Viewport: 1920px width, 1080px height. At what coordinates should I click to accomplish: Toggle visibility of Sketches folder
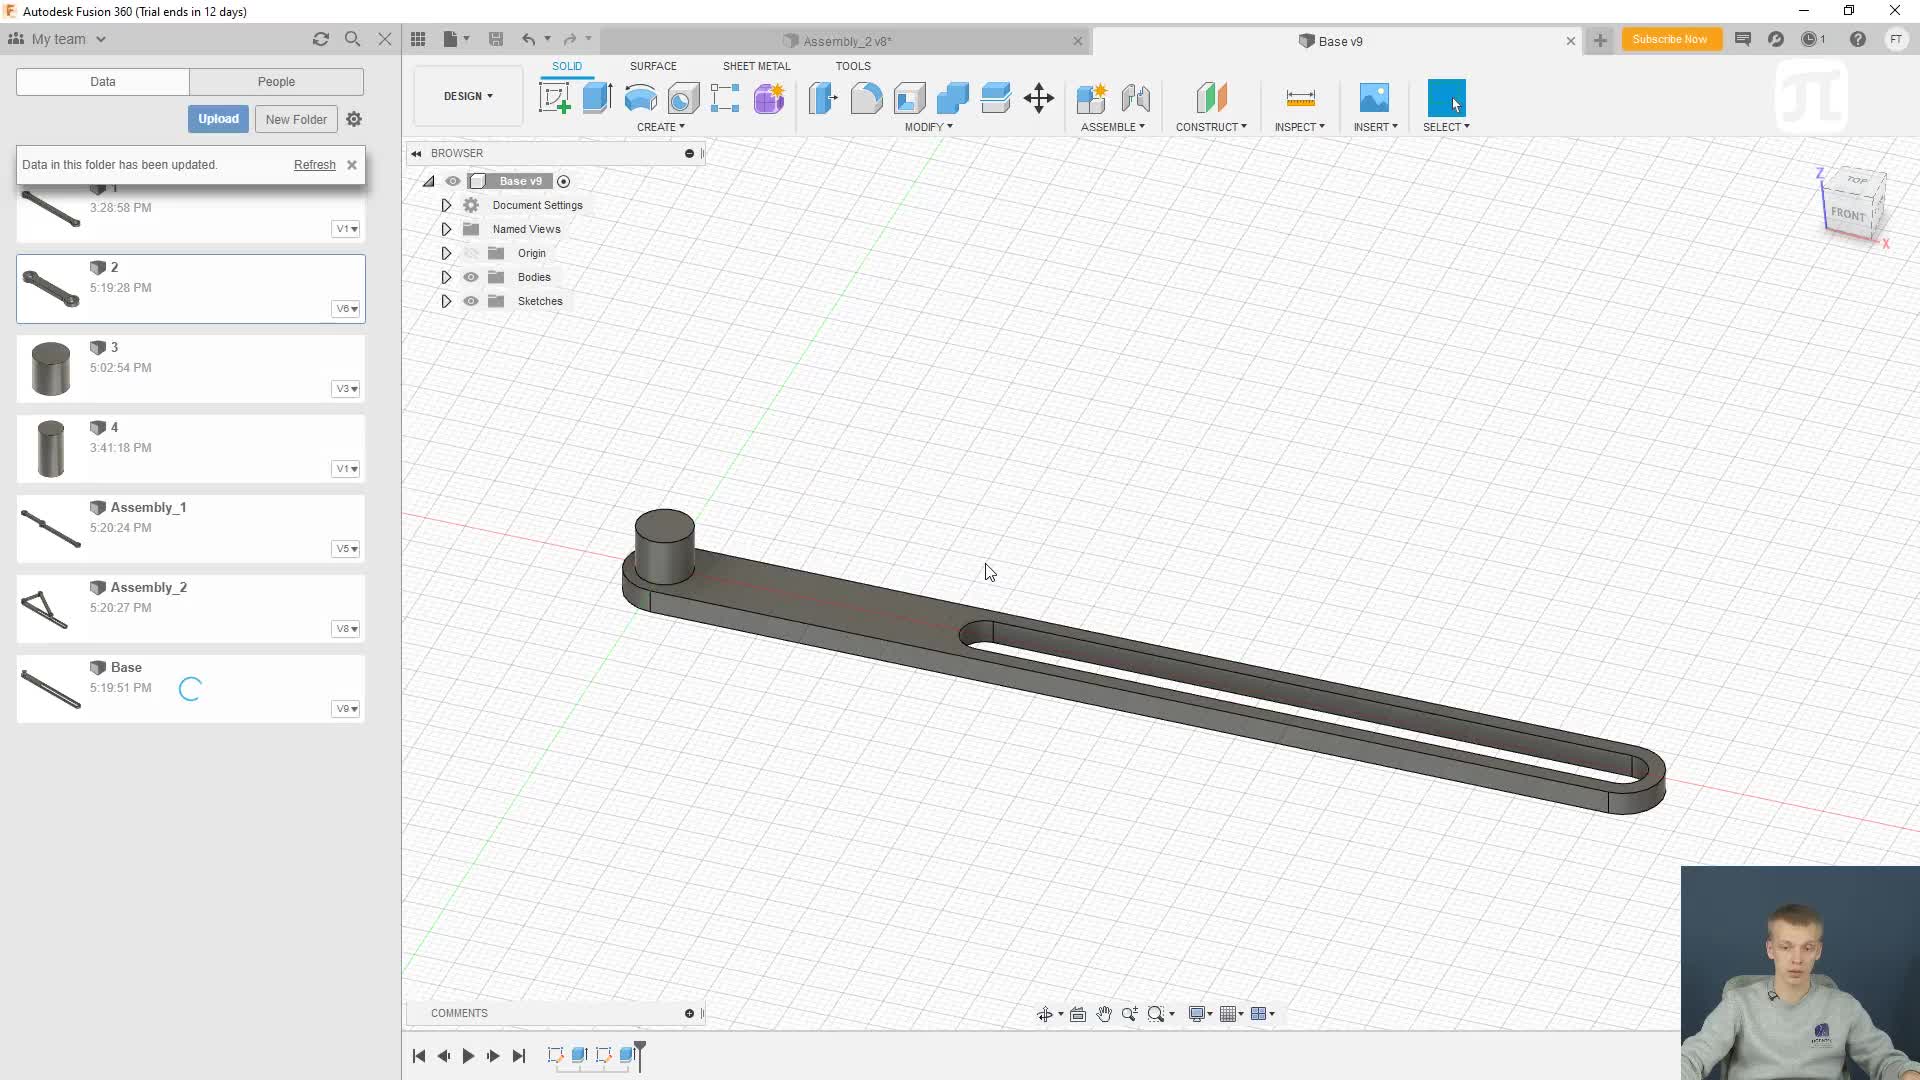(x=471, y=301)
